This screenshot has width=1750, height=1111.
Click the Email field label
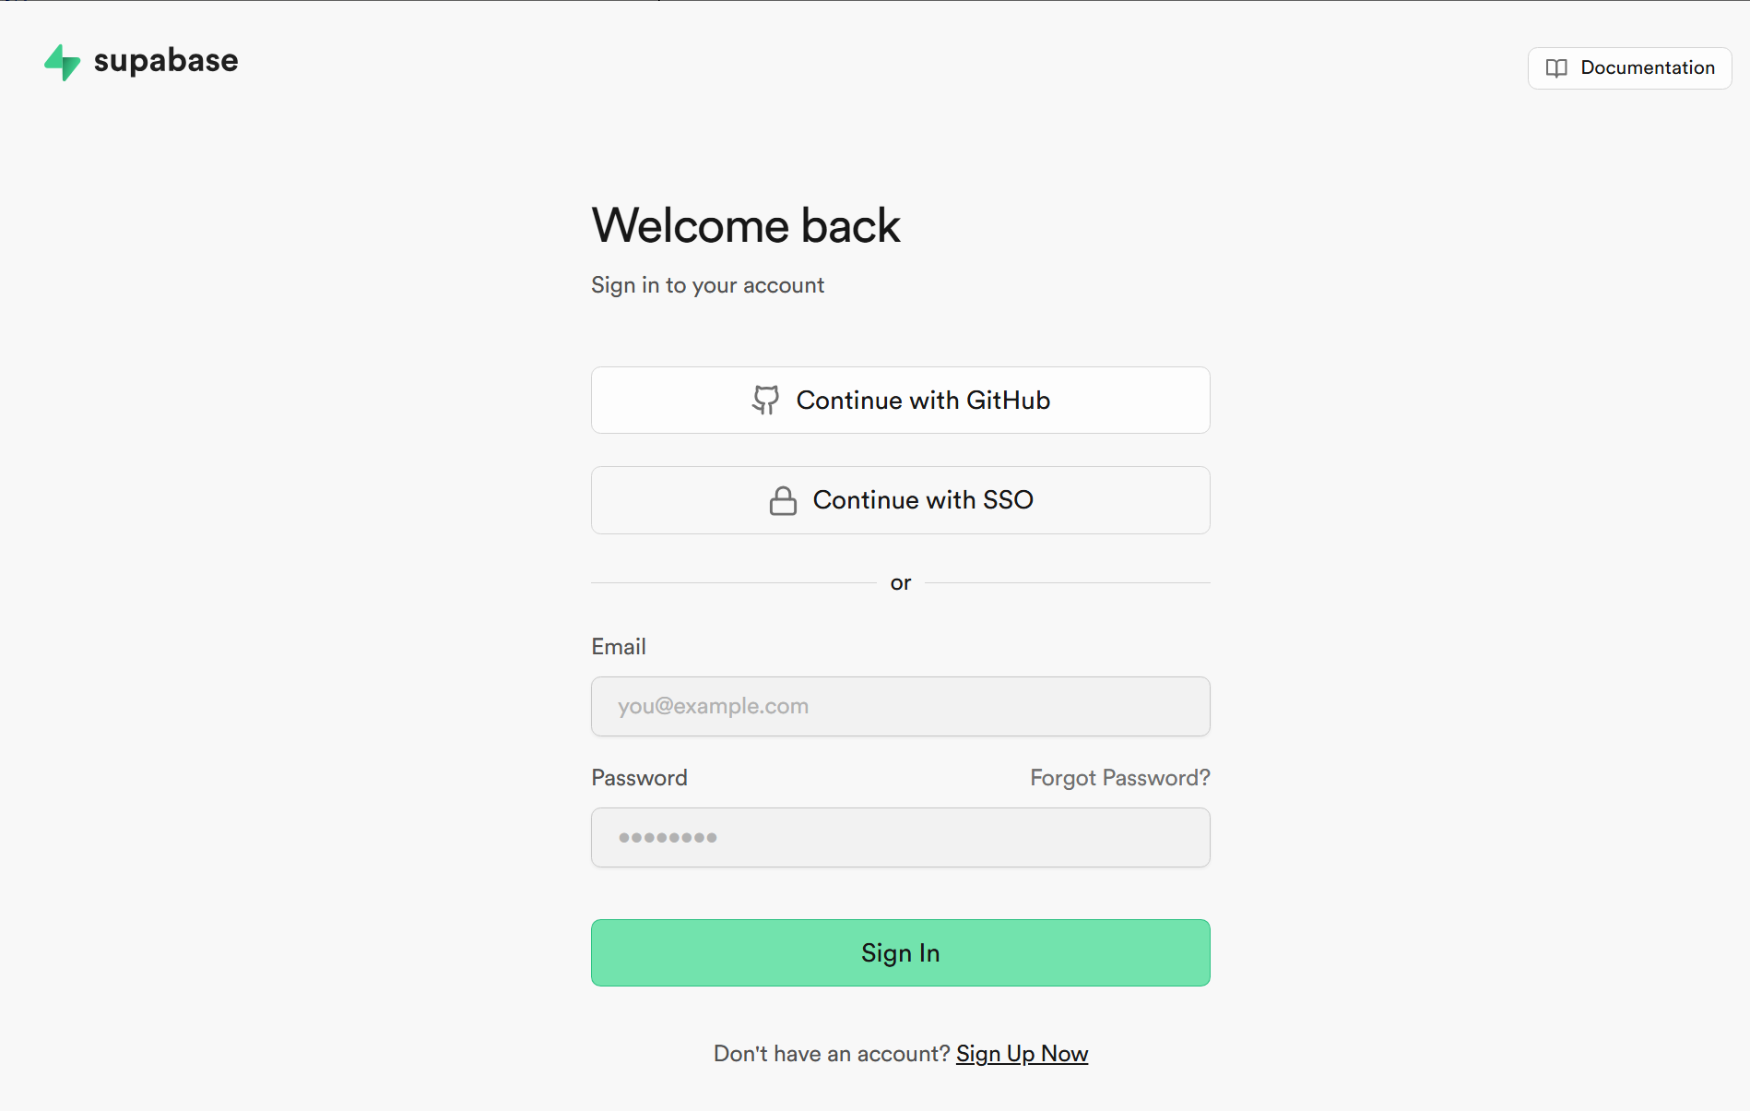pos(618,647)
